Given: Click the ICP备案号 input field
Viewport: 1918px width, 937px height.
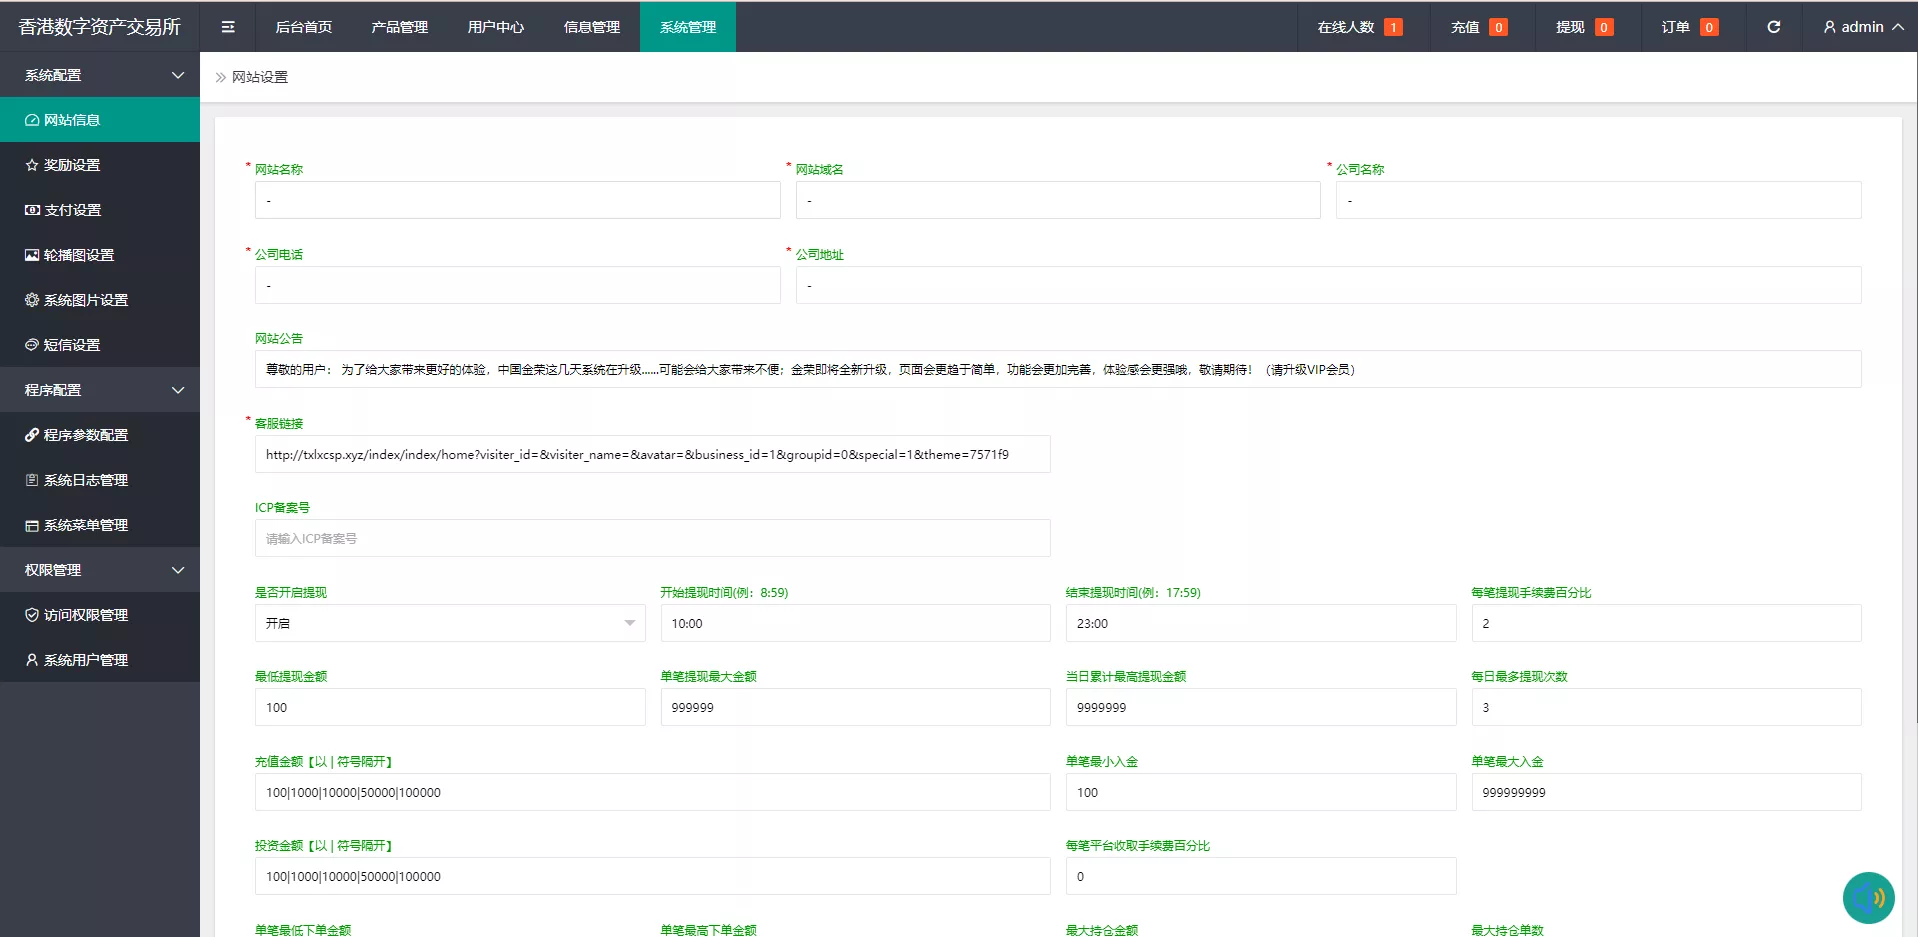Looking at the screenshot, I should pos(651,538).
